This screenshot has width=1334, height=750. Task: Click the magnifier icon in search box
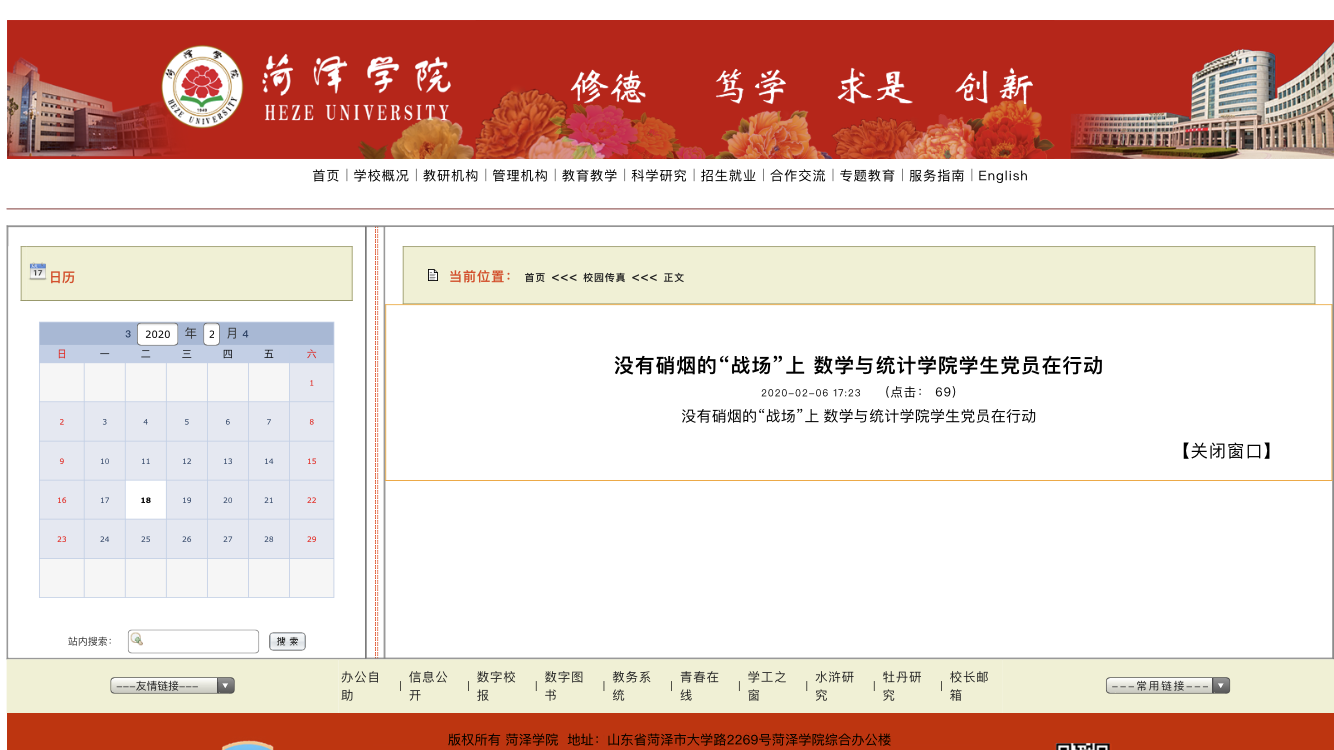click(138, 640)
